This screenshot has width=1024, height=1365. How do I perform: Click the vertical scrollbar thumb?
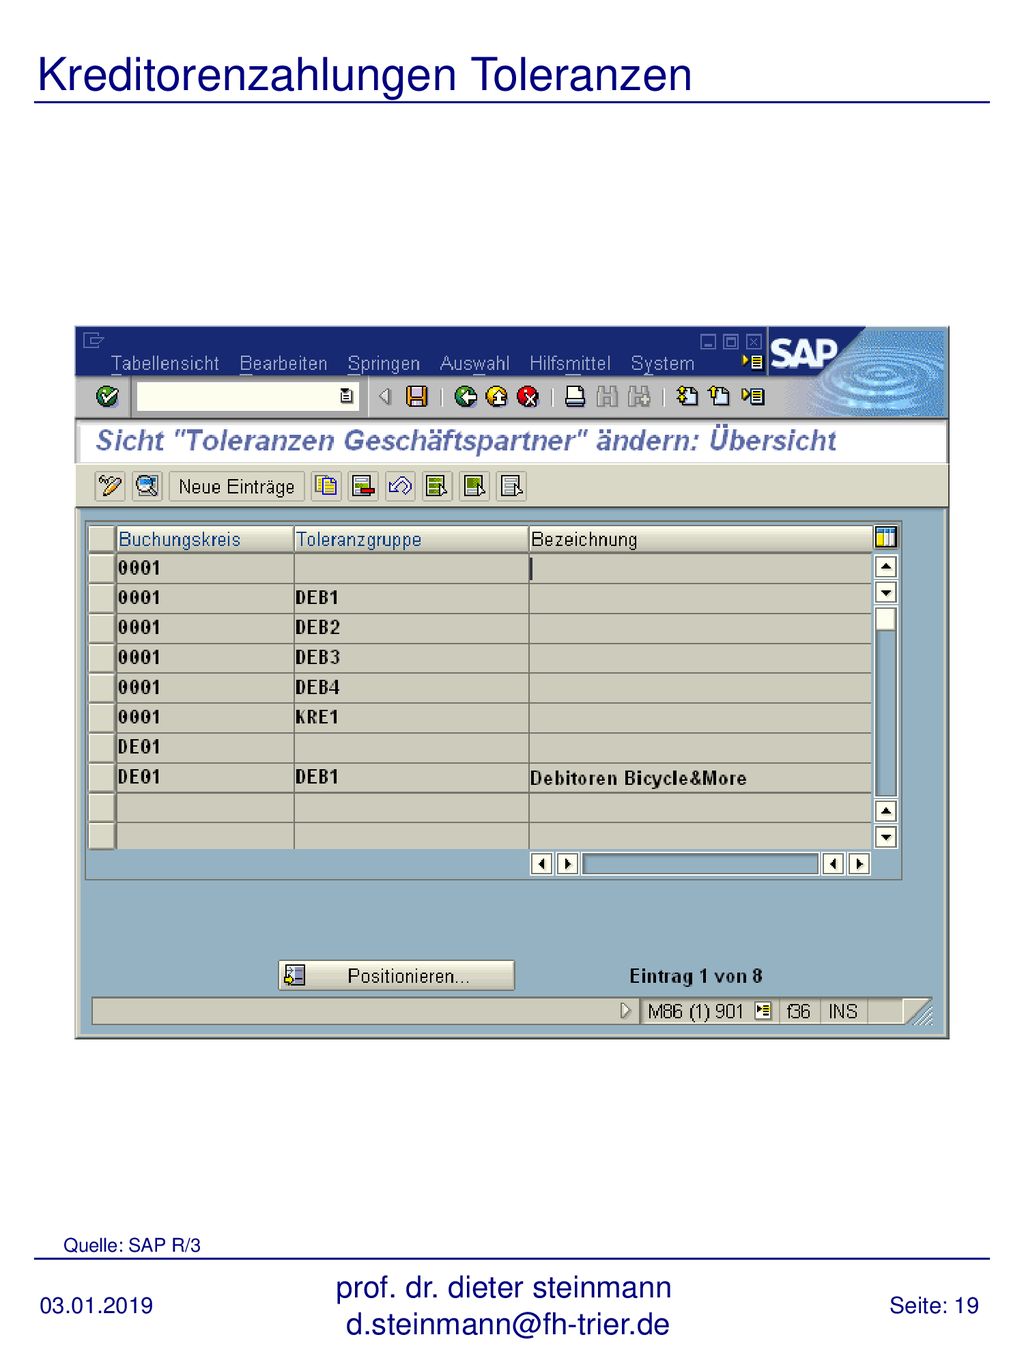(886, 619)
